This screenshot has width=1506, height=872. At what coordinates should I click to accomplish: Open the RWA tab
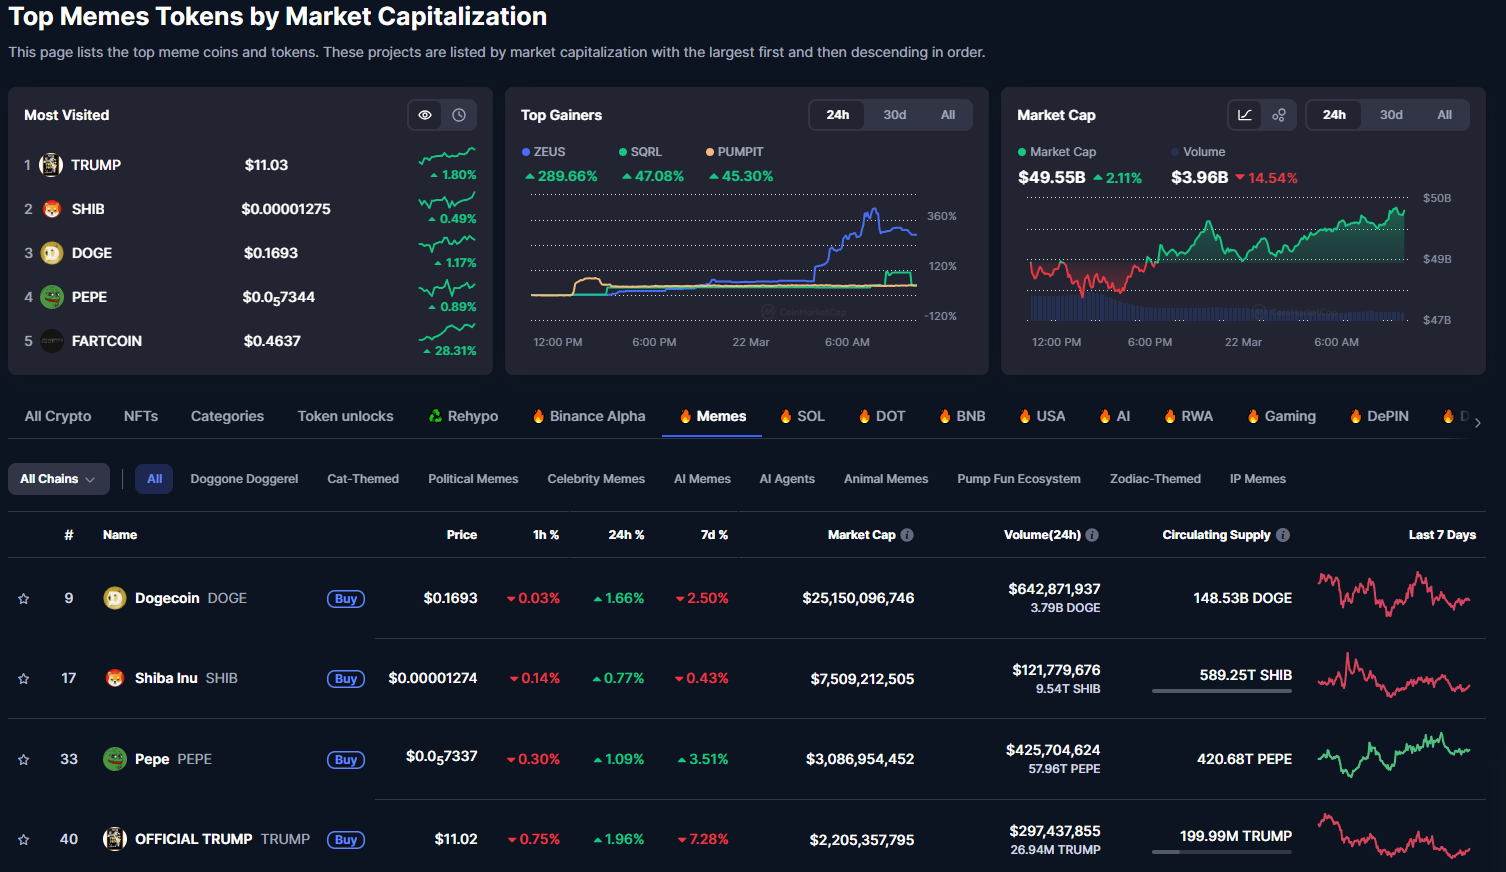point(1188,416)
